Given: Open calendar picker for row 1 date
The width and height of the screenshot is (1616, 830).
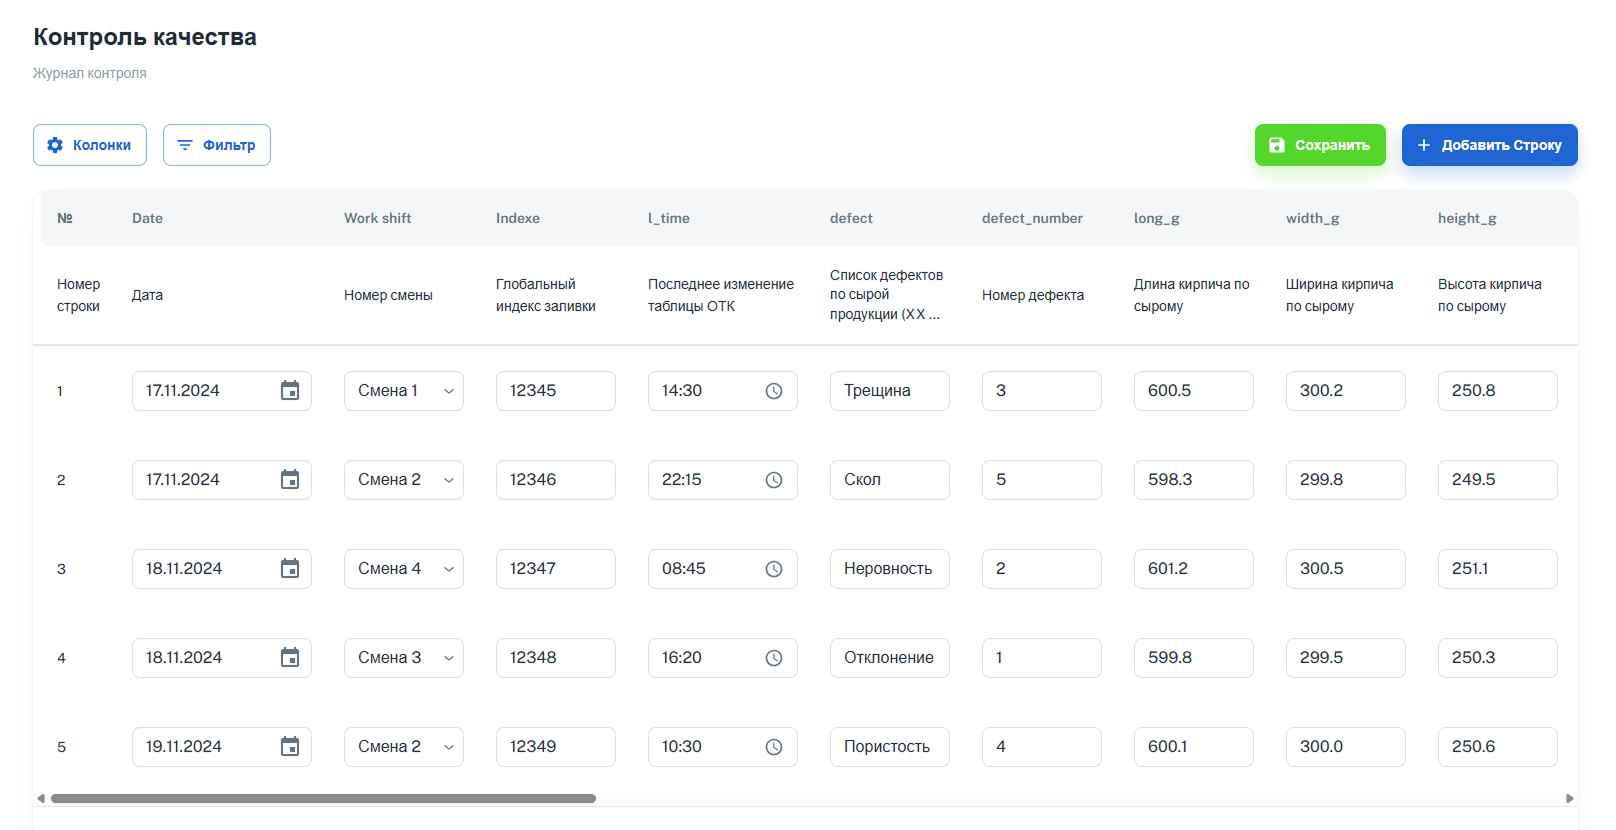Looking at the screenshot, I should [x=290, y=391].
